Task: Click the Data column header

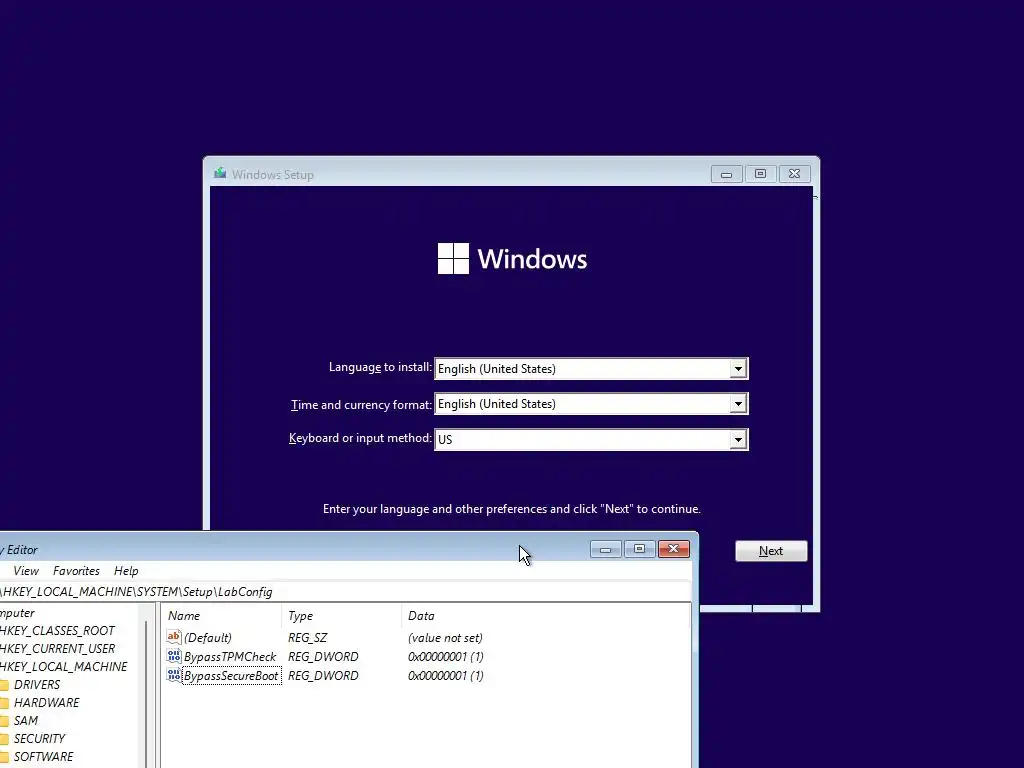Action: (x=545, y=616)
